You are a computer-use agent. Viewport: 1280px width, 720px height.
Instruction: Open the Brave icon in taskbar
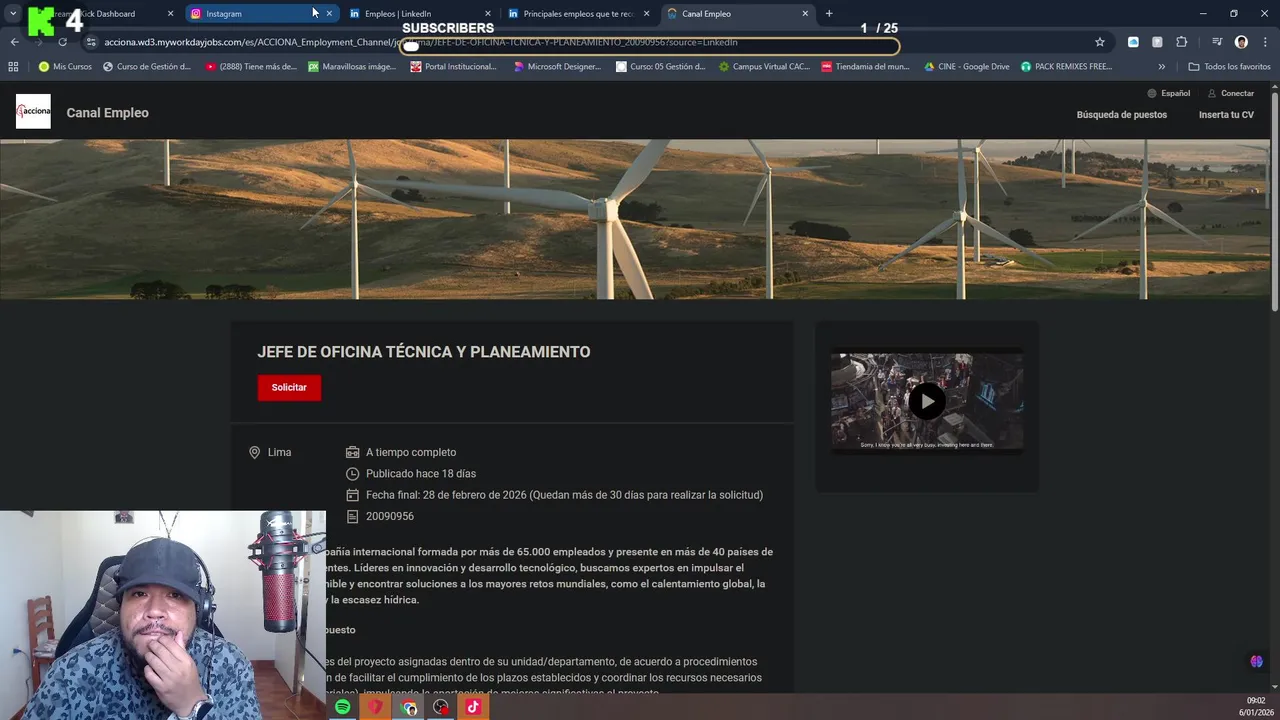pos(375,707)
